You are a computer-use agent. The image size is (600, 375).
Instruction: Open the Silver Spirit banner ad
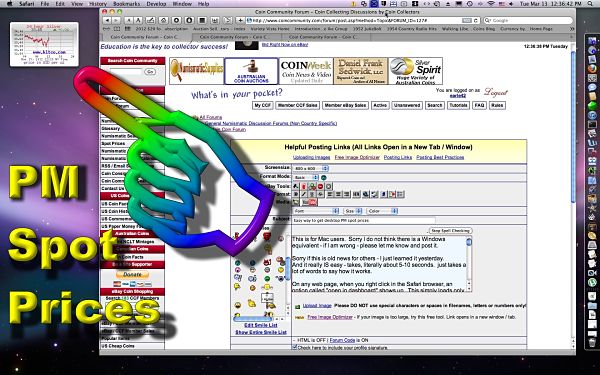tap(416, 71)
